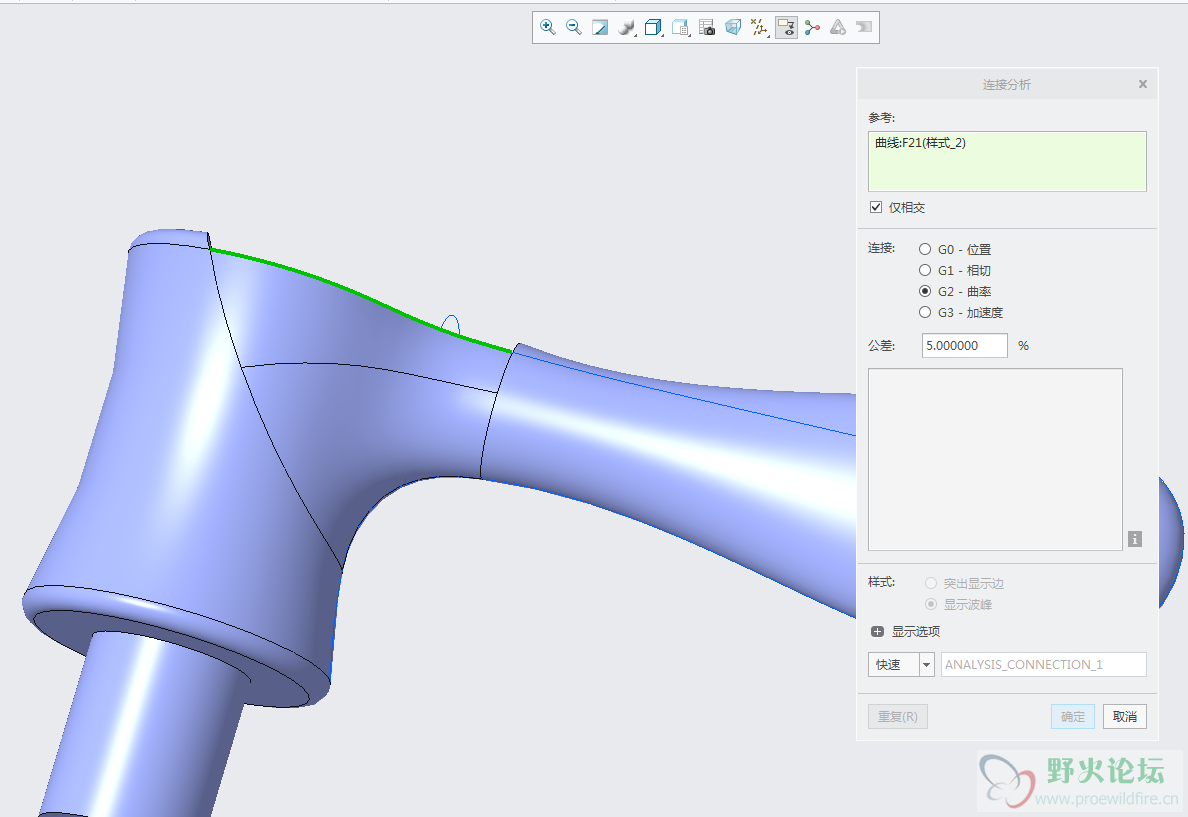Select the G2 - 曲率 connection option
Screen dimensions: 1188x817
tap(925, 291)
